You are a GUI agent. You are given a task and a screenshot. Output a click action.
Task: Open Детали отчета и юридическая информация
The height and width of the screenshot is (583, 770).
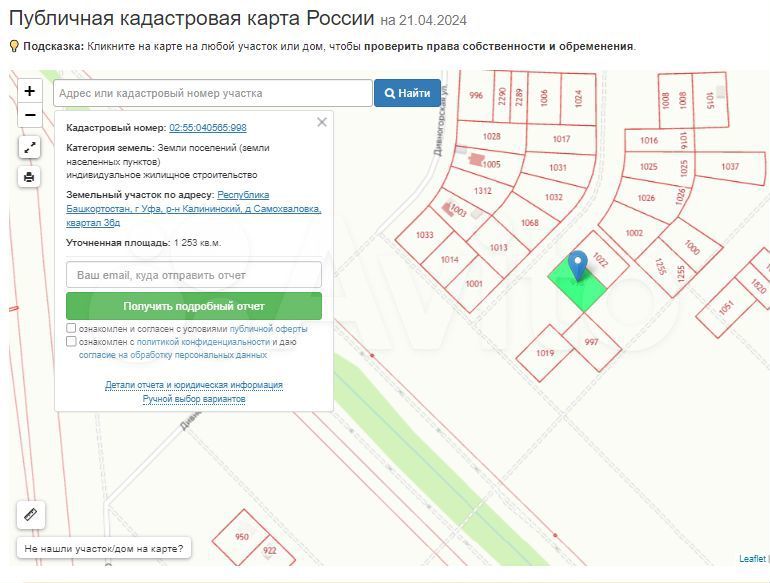click(x=194, y=385)
